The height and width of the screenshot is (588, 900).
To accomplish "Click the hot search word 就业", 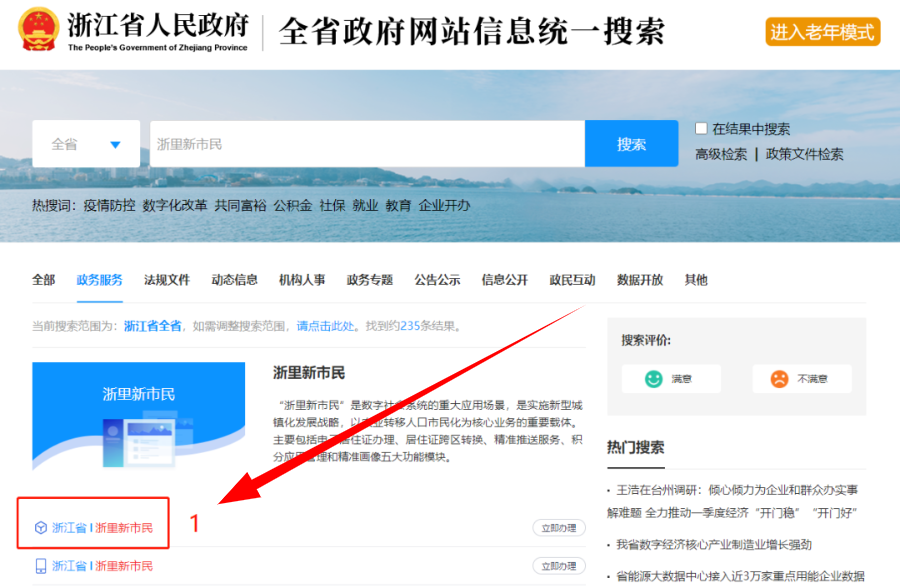I will click(366, 206).
